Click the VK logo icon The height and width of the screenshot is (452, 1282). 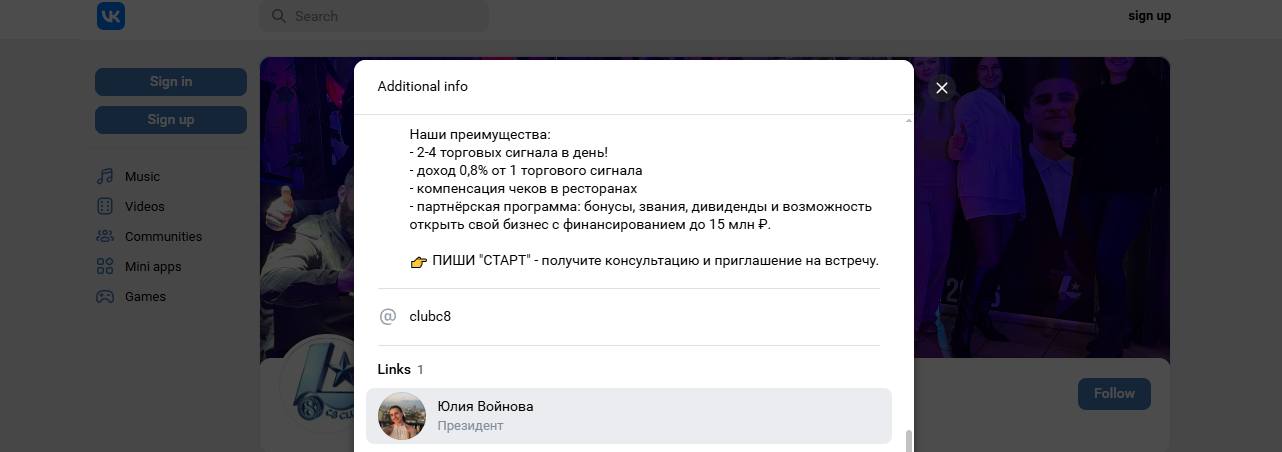(111, 16)
